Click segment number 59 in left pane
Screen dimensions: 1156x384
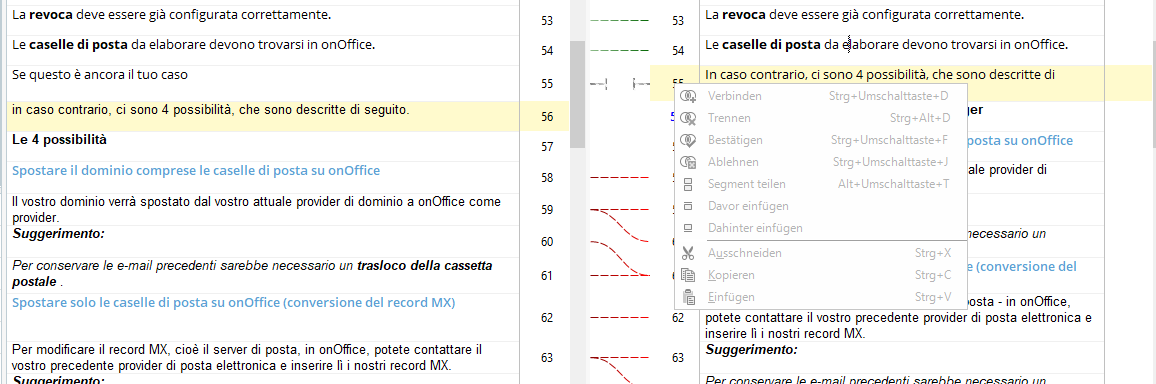tap(547, 210)
